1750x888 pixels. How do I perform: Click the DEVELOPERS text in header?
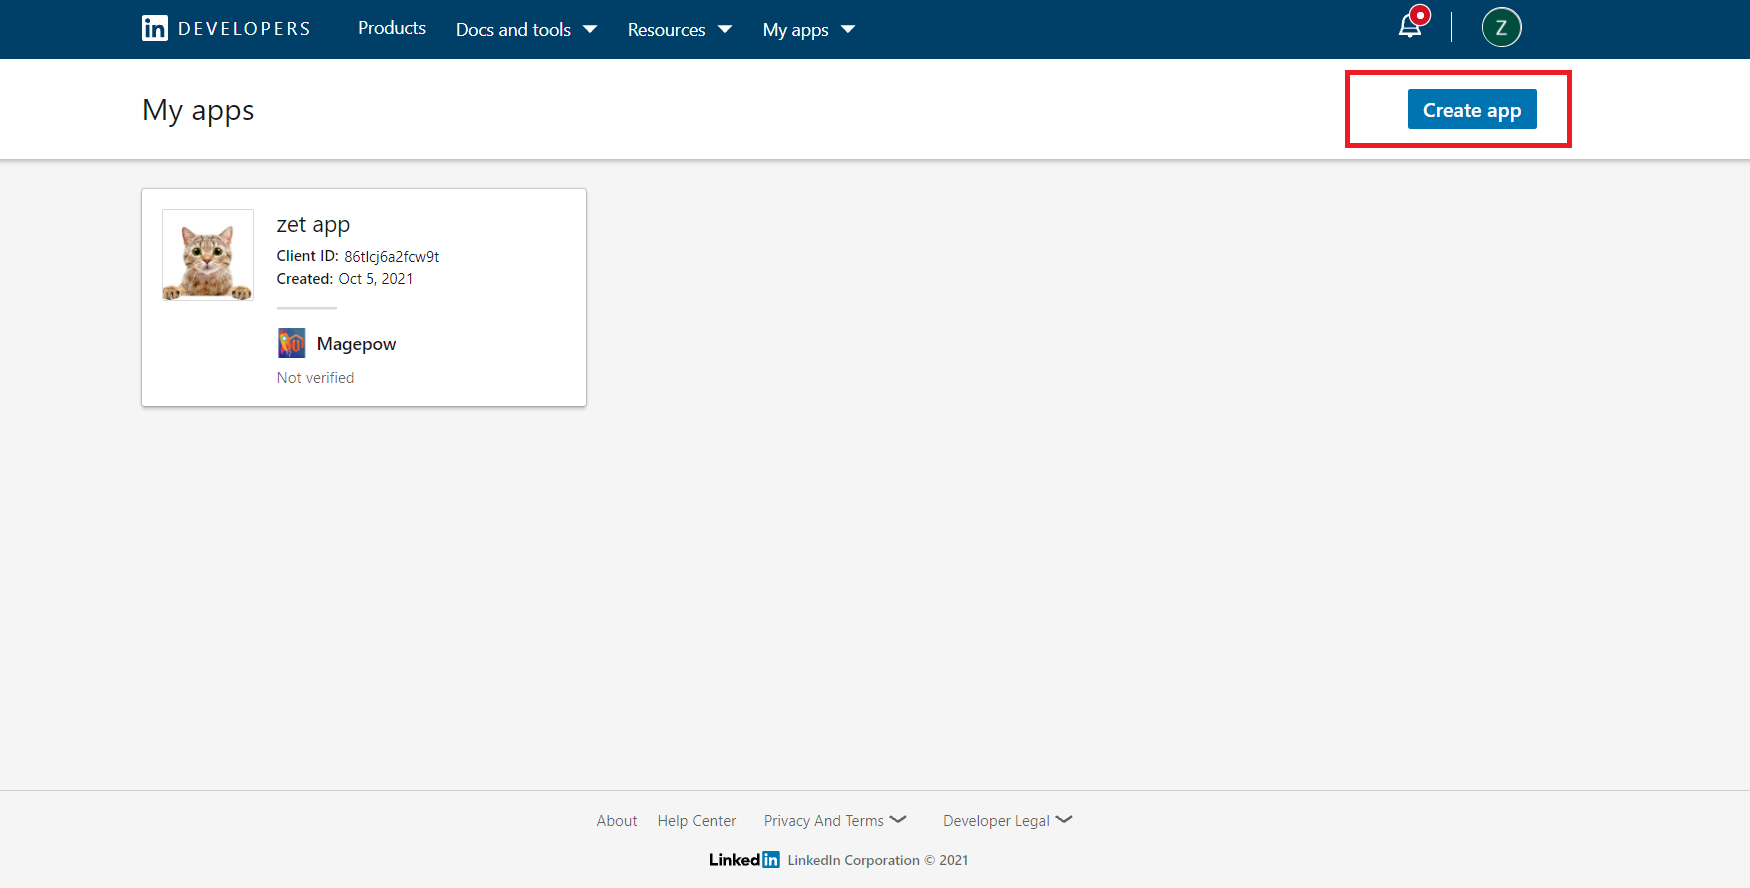click(244, 29)
